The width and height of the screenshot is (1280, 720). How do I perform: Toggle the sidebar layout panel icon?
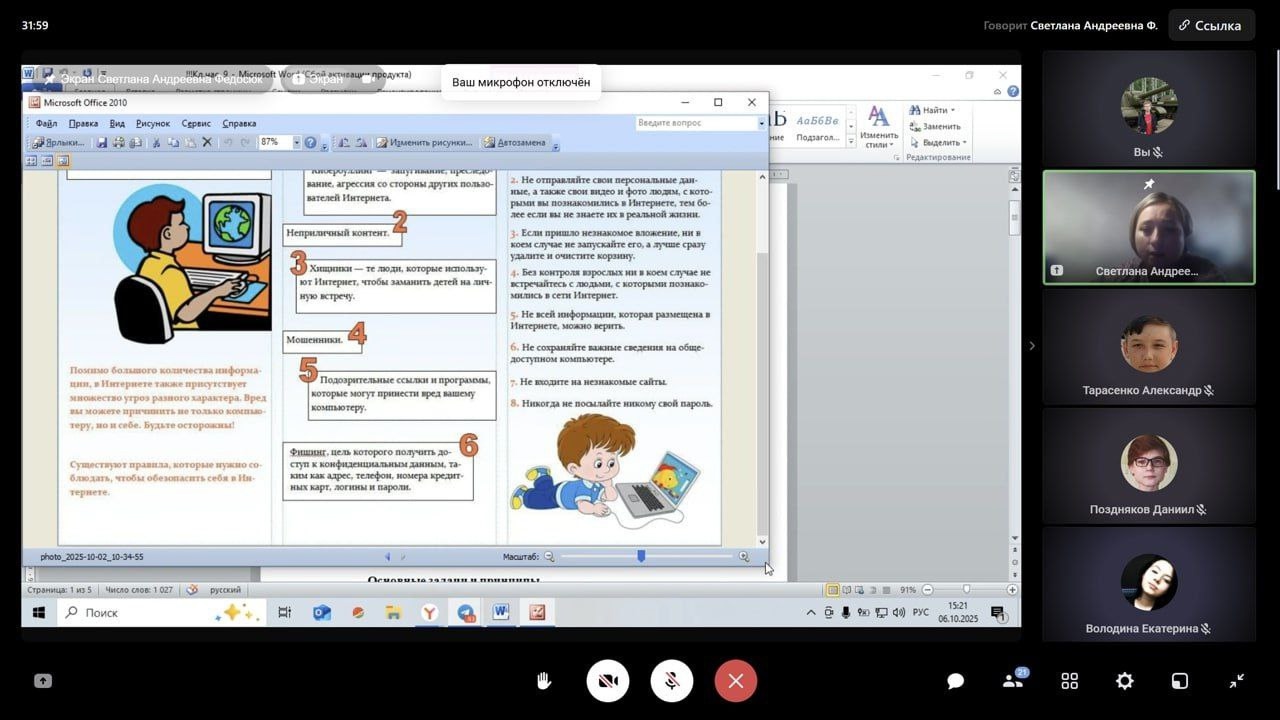pos(1180,681)
